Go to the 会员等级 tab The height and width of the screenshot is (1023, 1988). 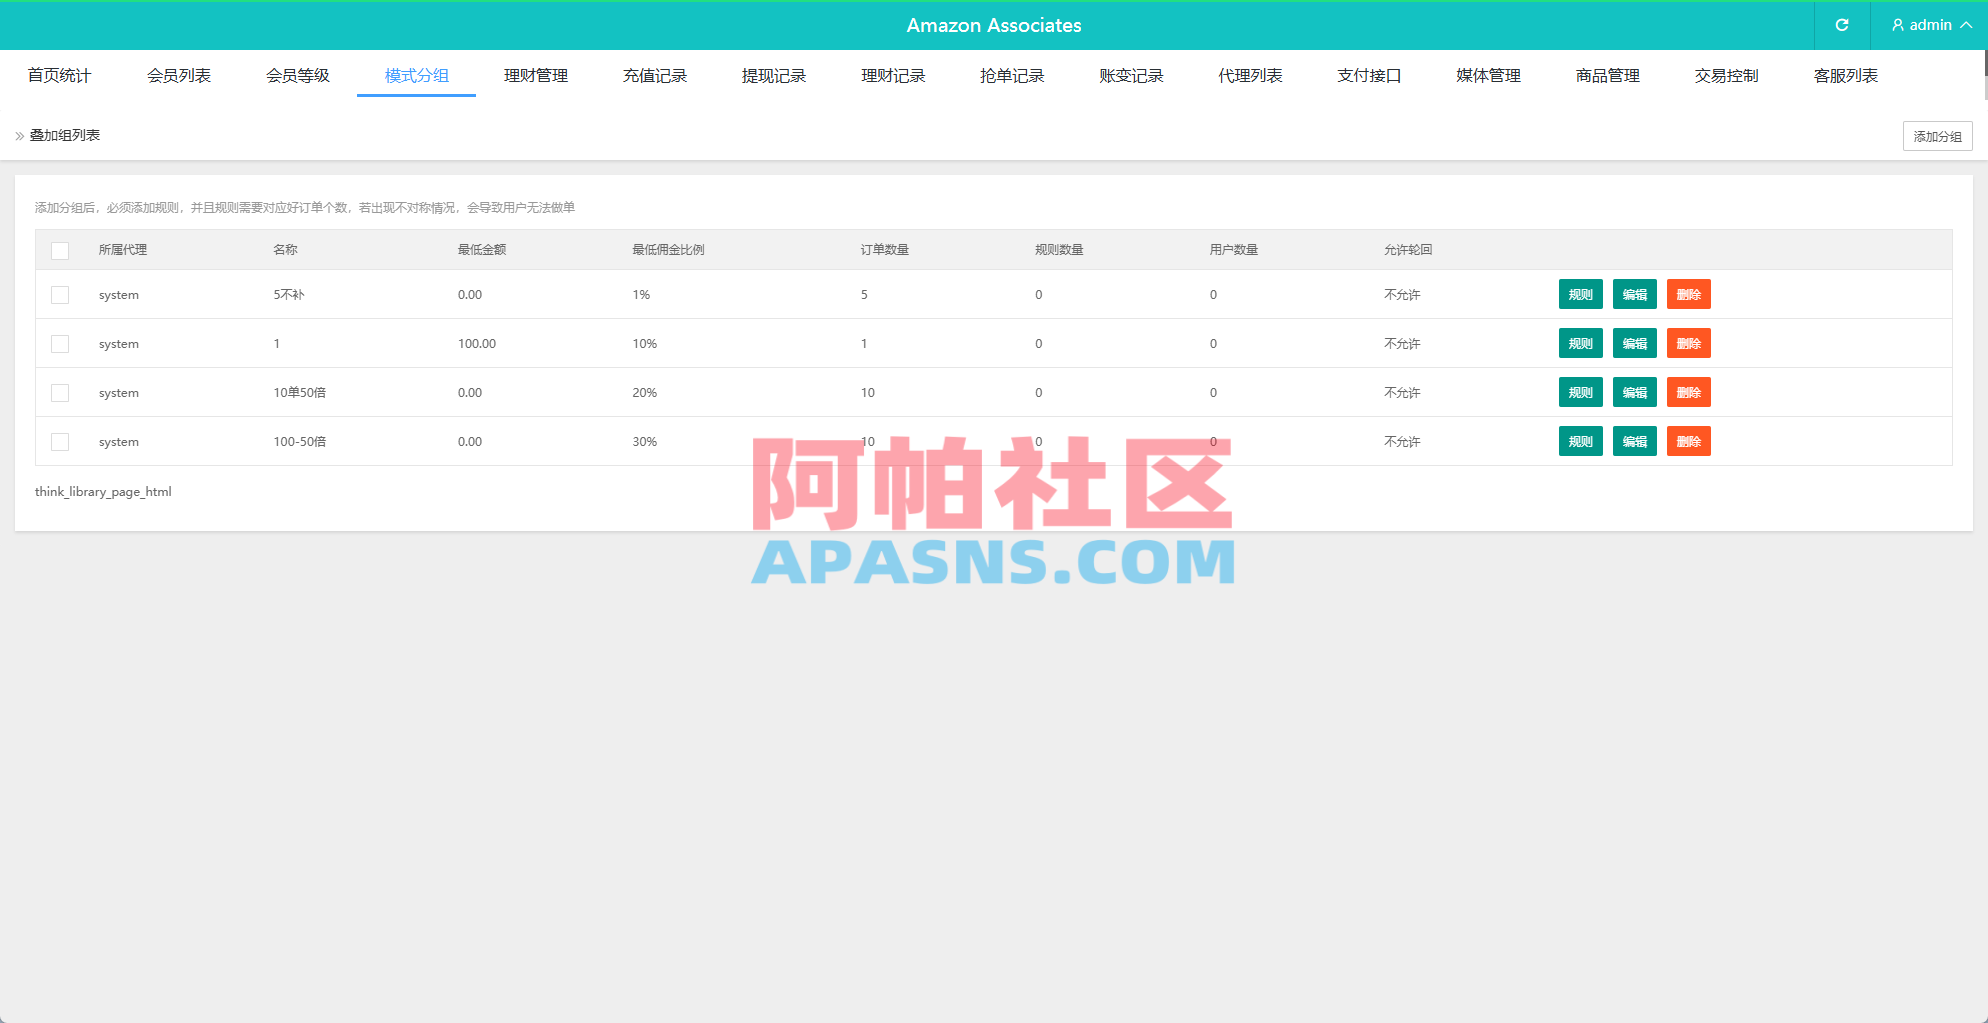[x=297, y=75]
